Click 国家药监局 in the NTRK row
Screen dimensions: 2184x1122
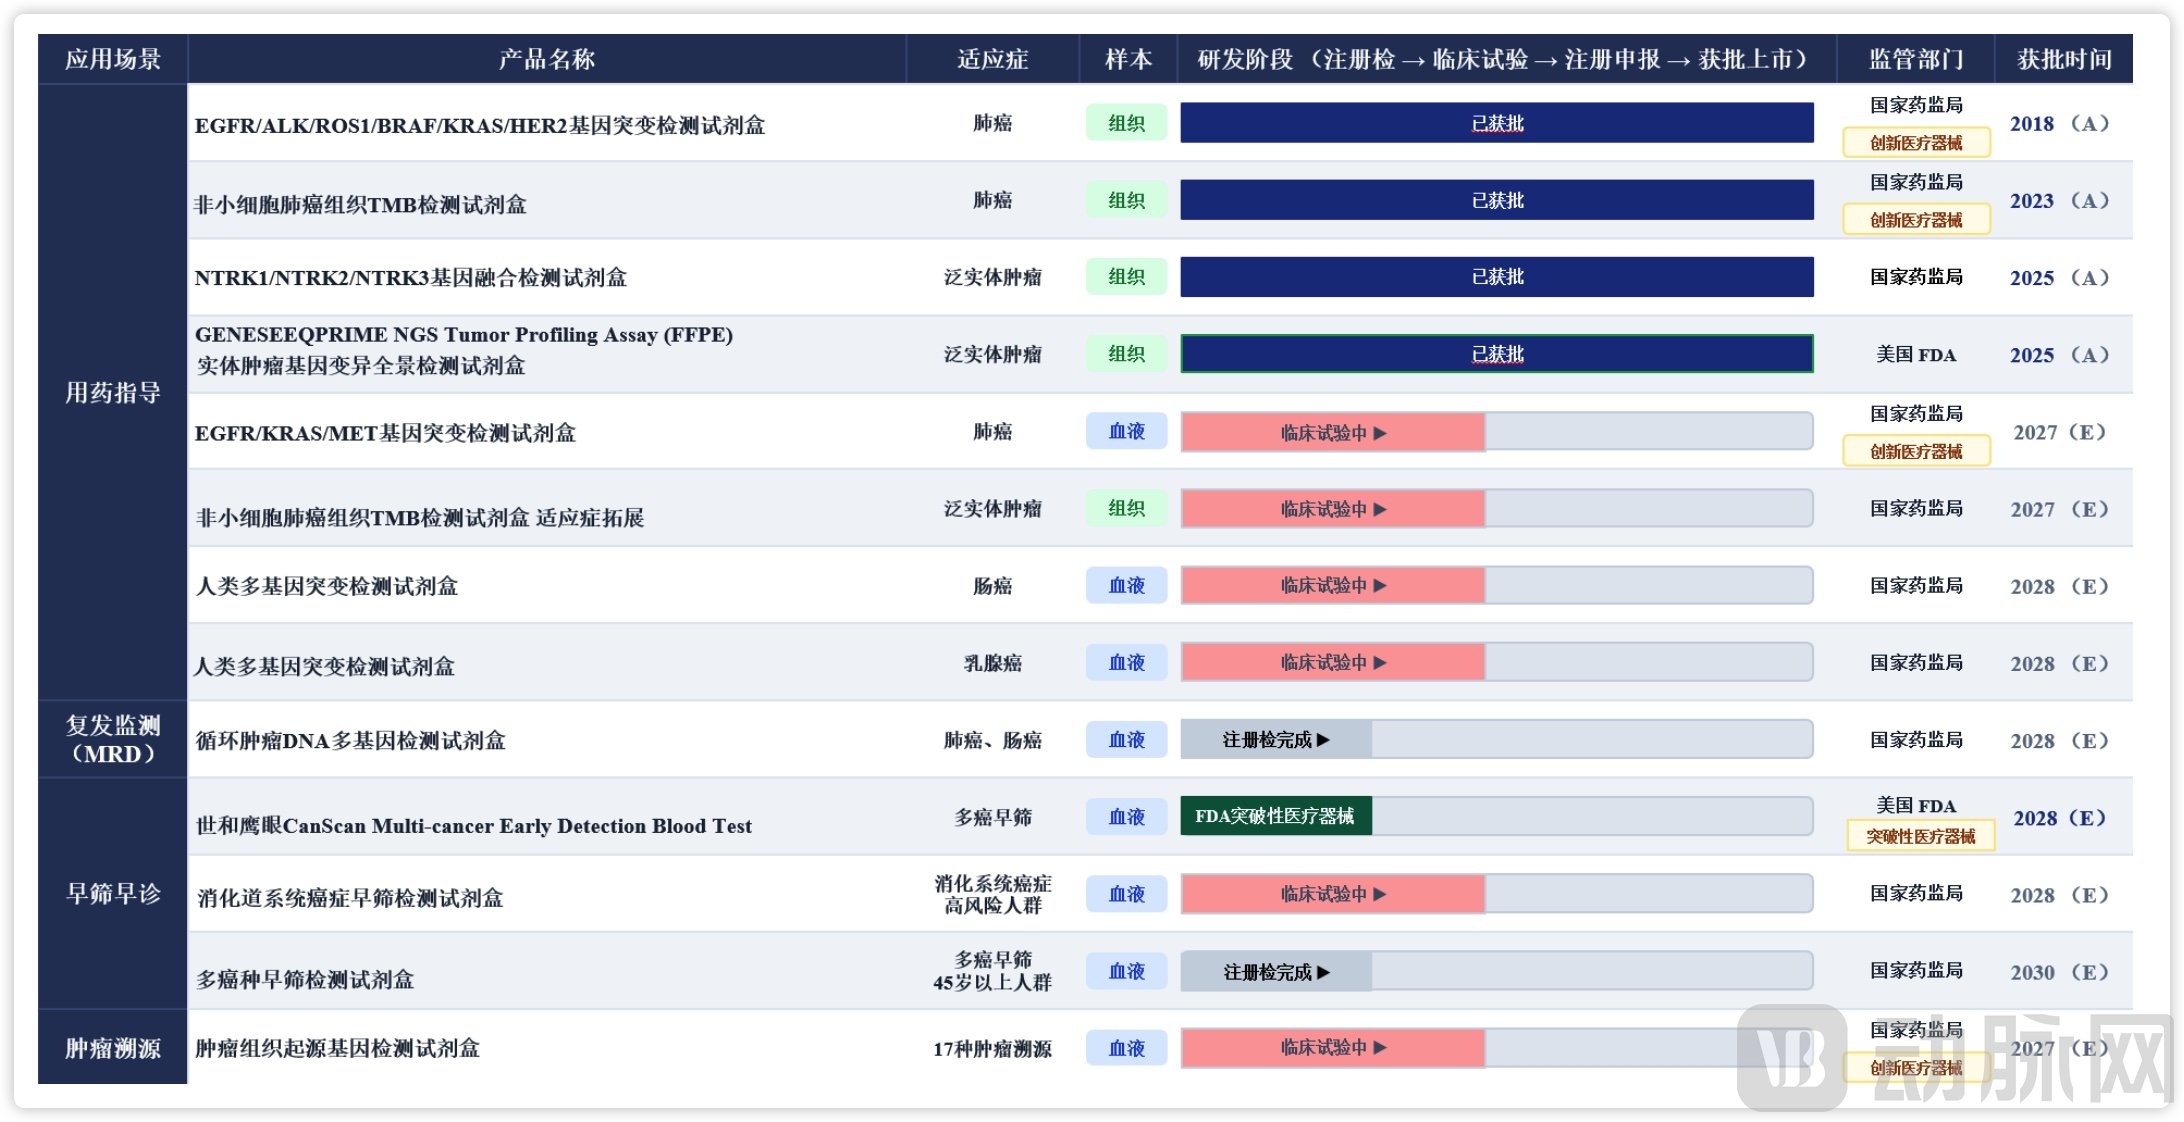click(1916, 277)
